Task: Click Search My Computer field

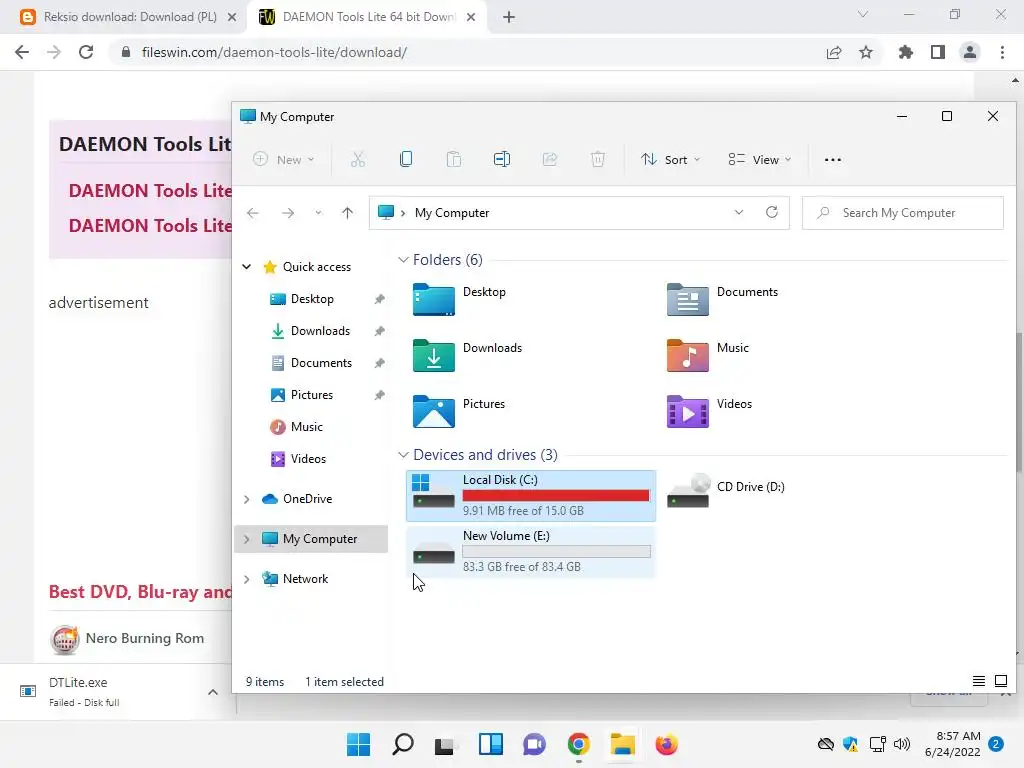Action: (x=903, y=213)
